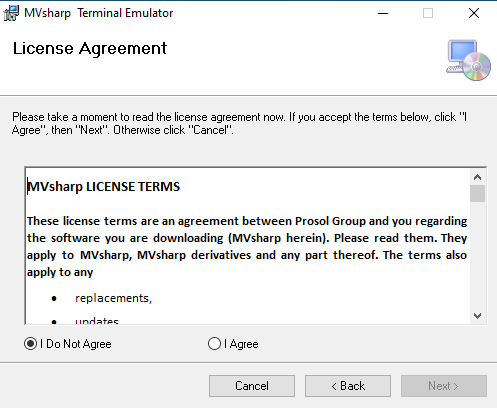
Task: Click the greyed-out 'Next >' button
Action: tap(444, 386)
